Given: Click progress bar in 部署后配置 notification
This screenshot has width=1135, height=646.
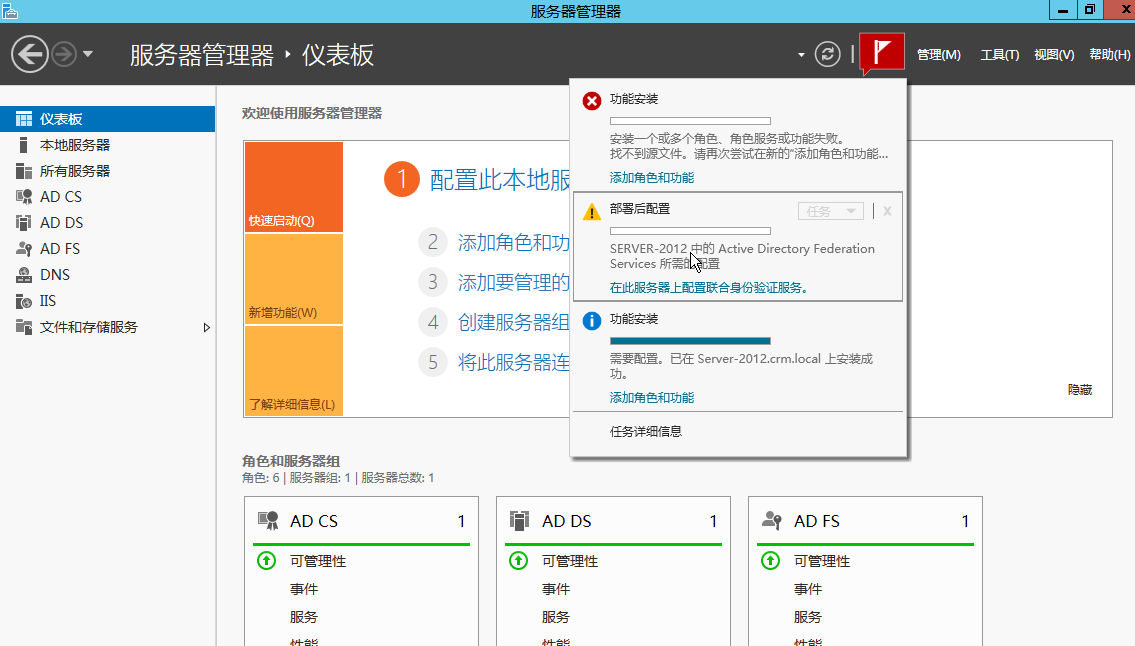Looking at the screenshot, I should [690, 231].
